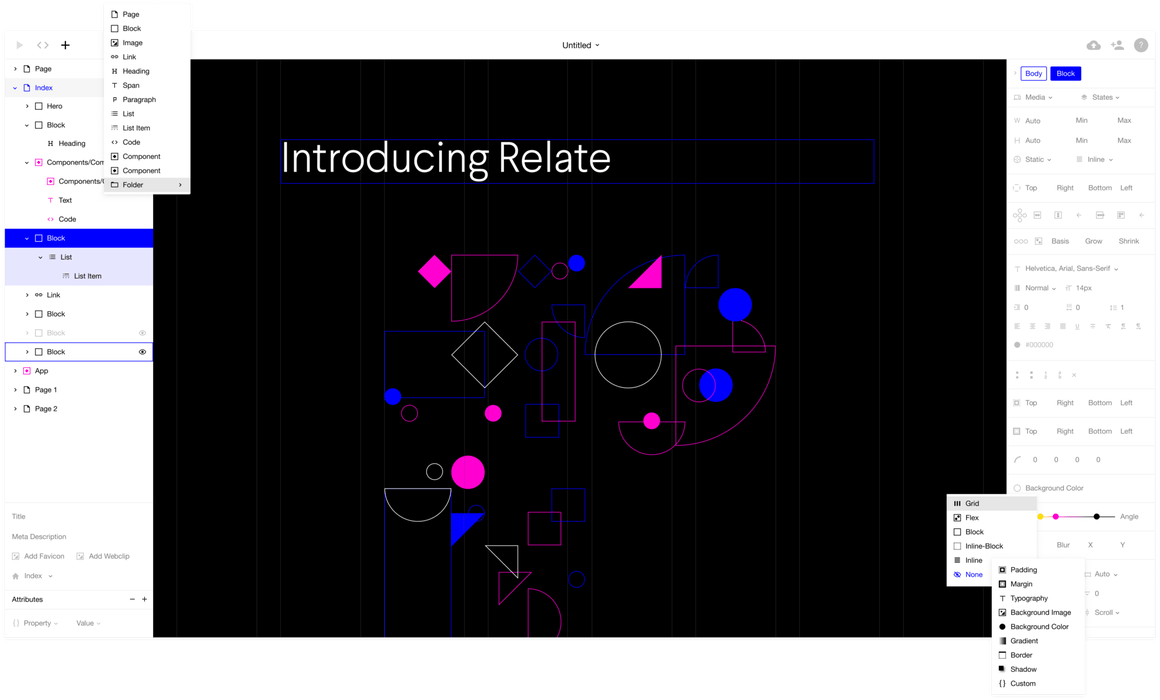Open the help question mark icon

pyautogui.click(x=1141, y=45)
